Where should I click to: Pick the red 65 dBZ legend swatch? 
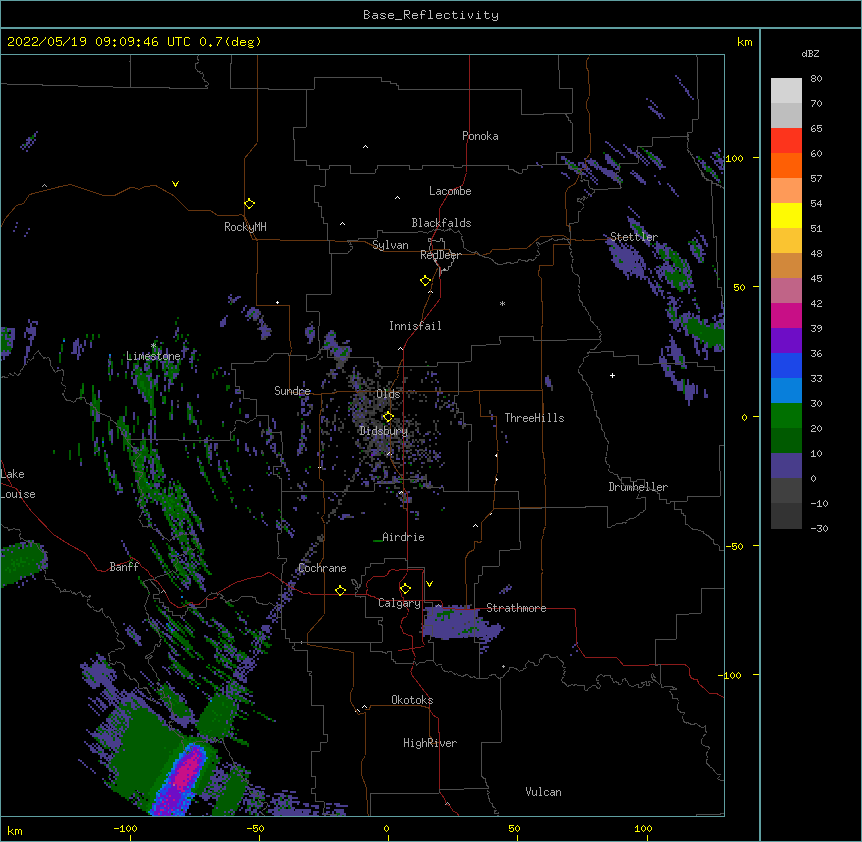pyautogui.click(x=786, y=140)
